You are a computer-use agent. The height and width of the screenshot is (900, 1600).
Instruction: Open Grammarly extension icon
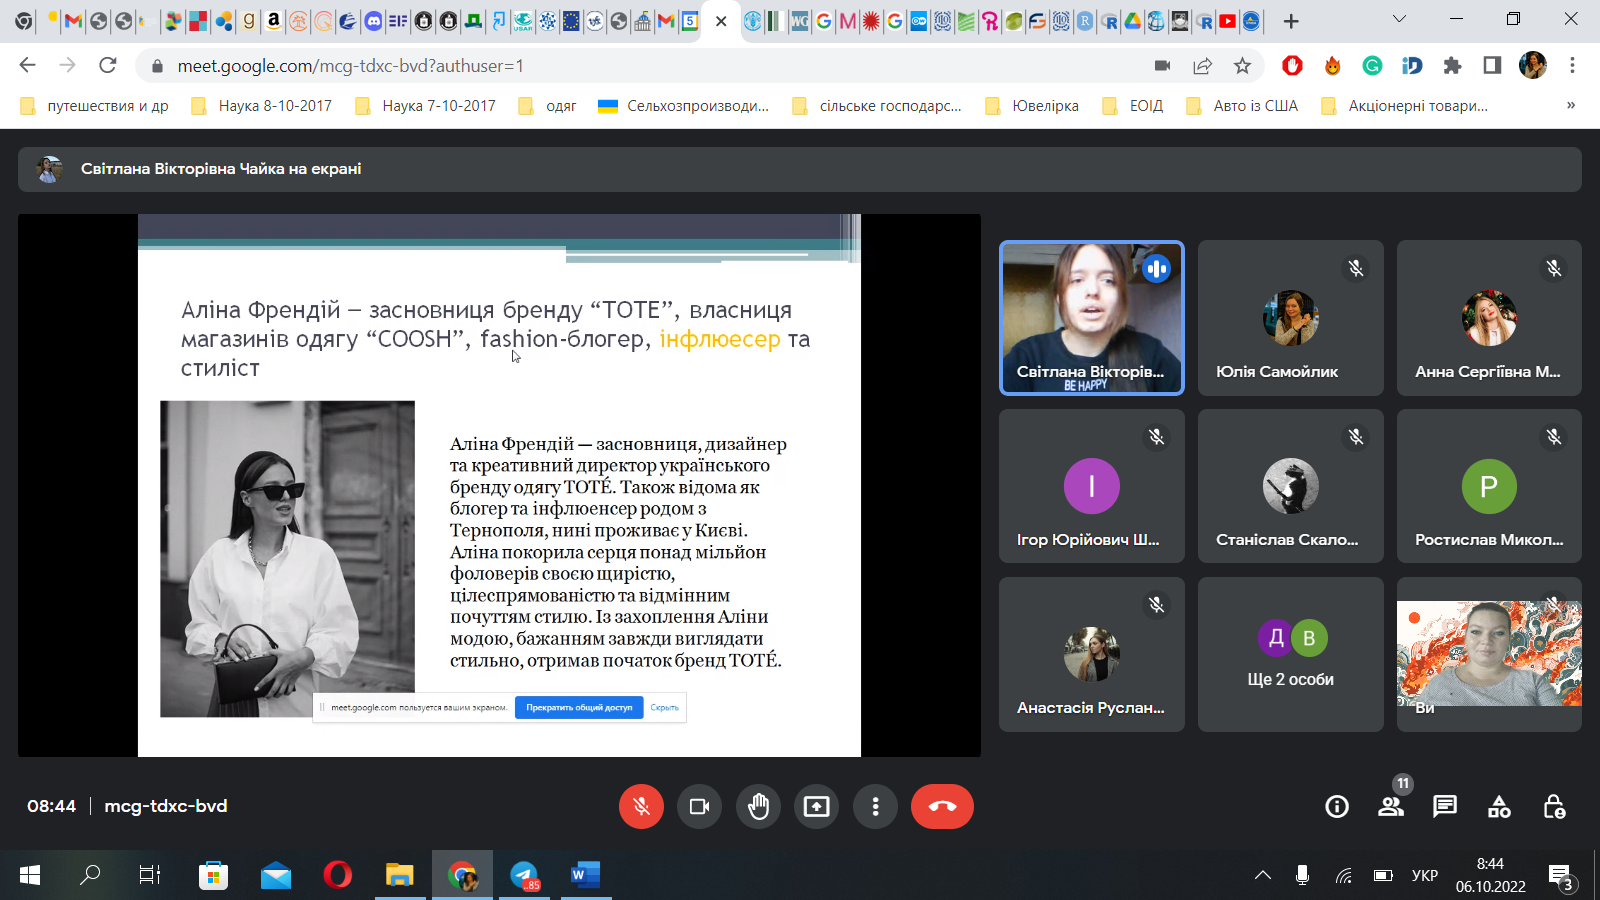pos(1372,65)
